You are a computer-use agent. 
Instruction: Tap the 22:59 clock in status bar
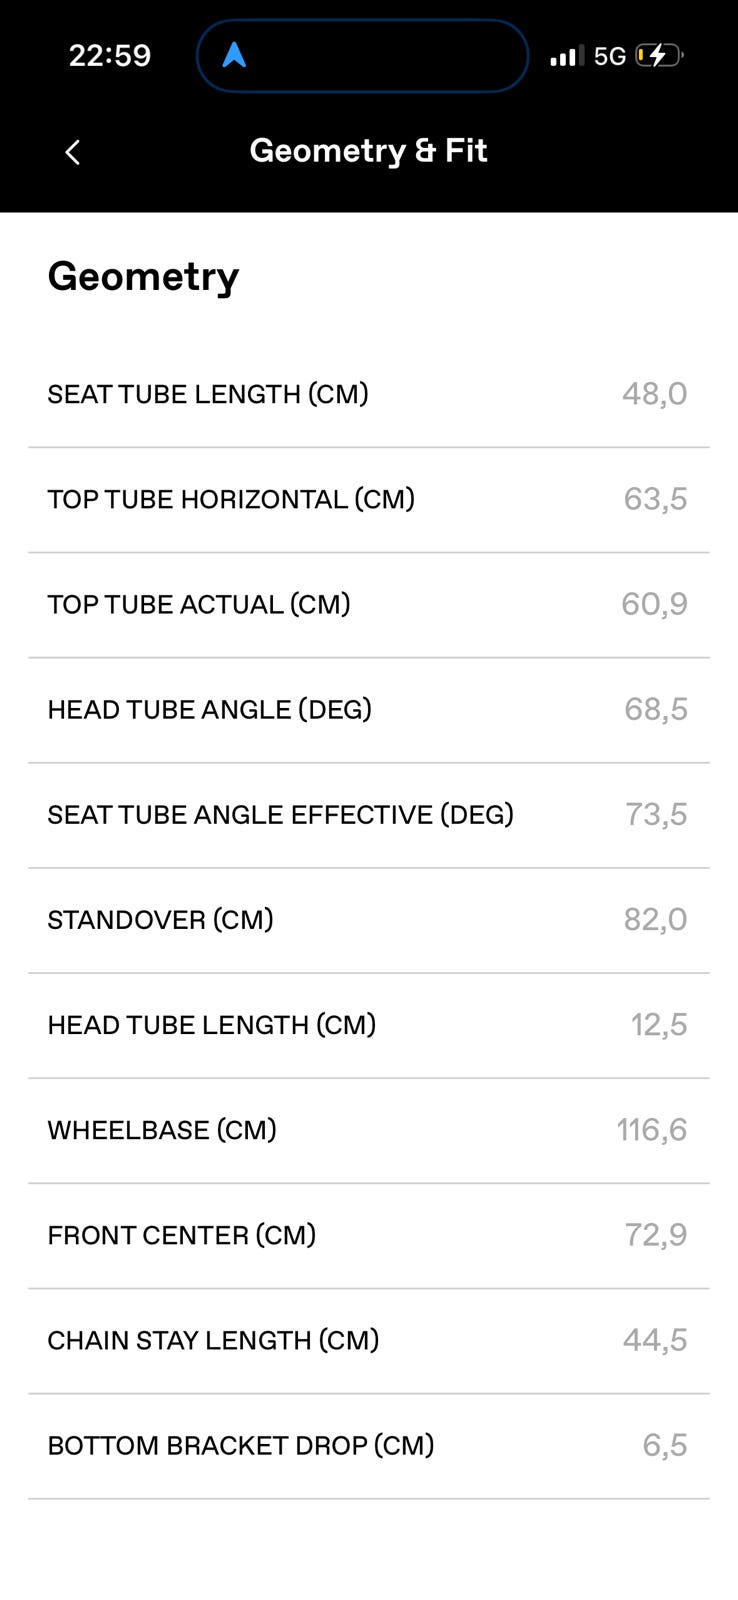(x=110, y=55)
